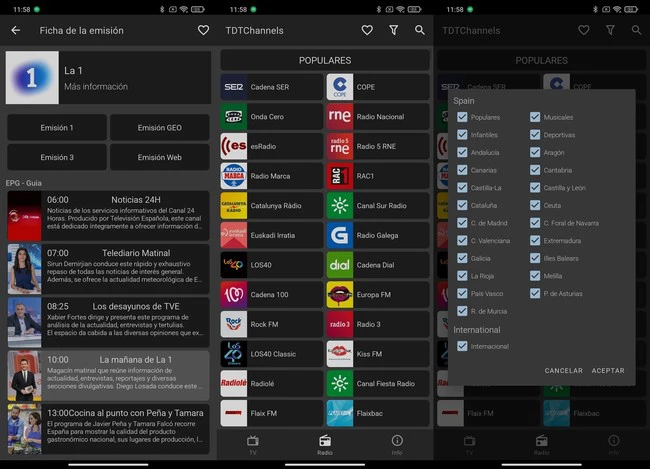The image size is (650, 469).
Task: Select the LOS40 Classic station
Action: 272,354
